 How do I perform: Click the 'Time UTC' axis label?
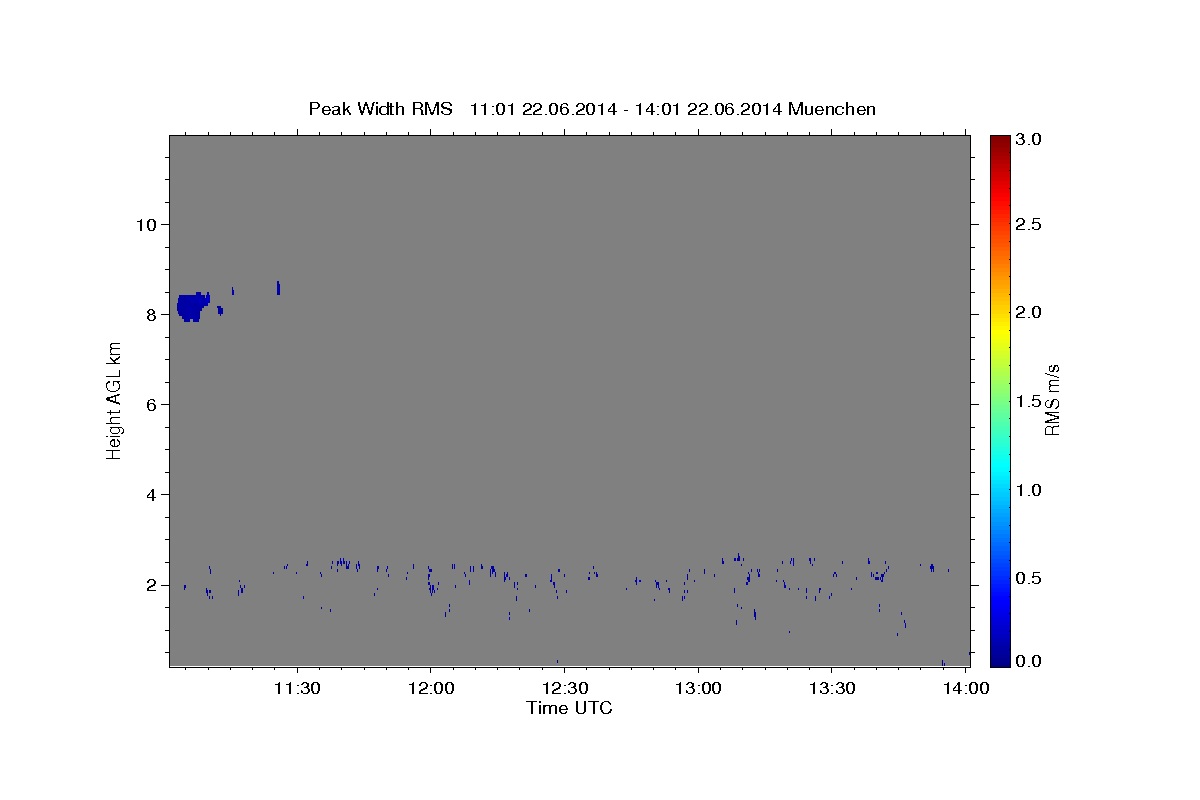[x=569, y=708]
